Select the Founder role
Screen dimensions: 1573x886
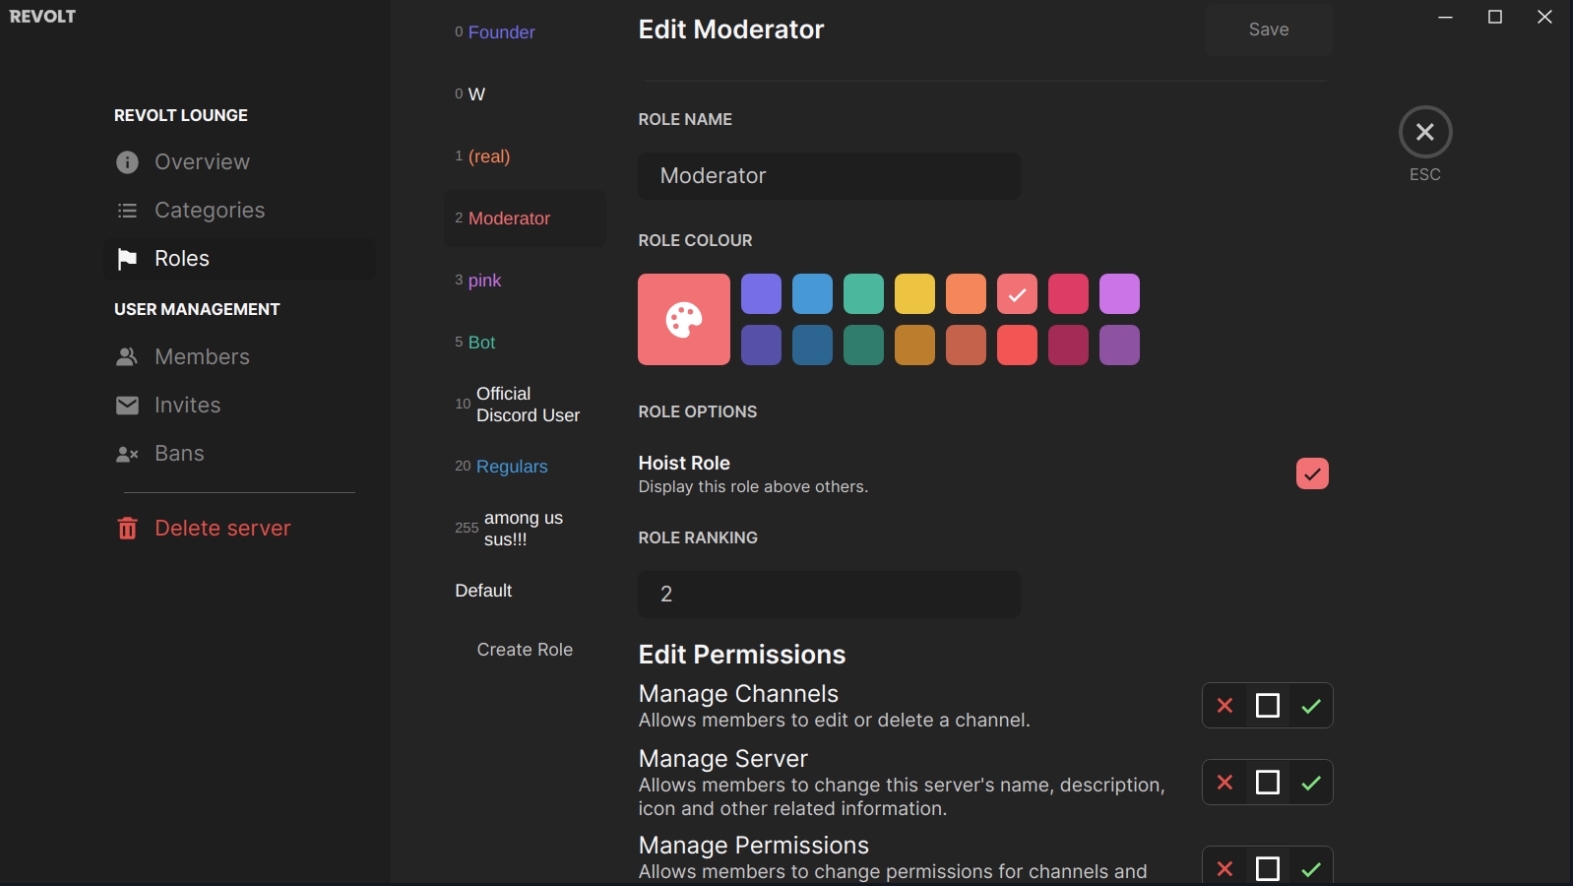click(525, 32)
